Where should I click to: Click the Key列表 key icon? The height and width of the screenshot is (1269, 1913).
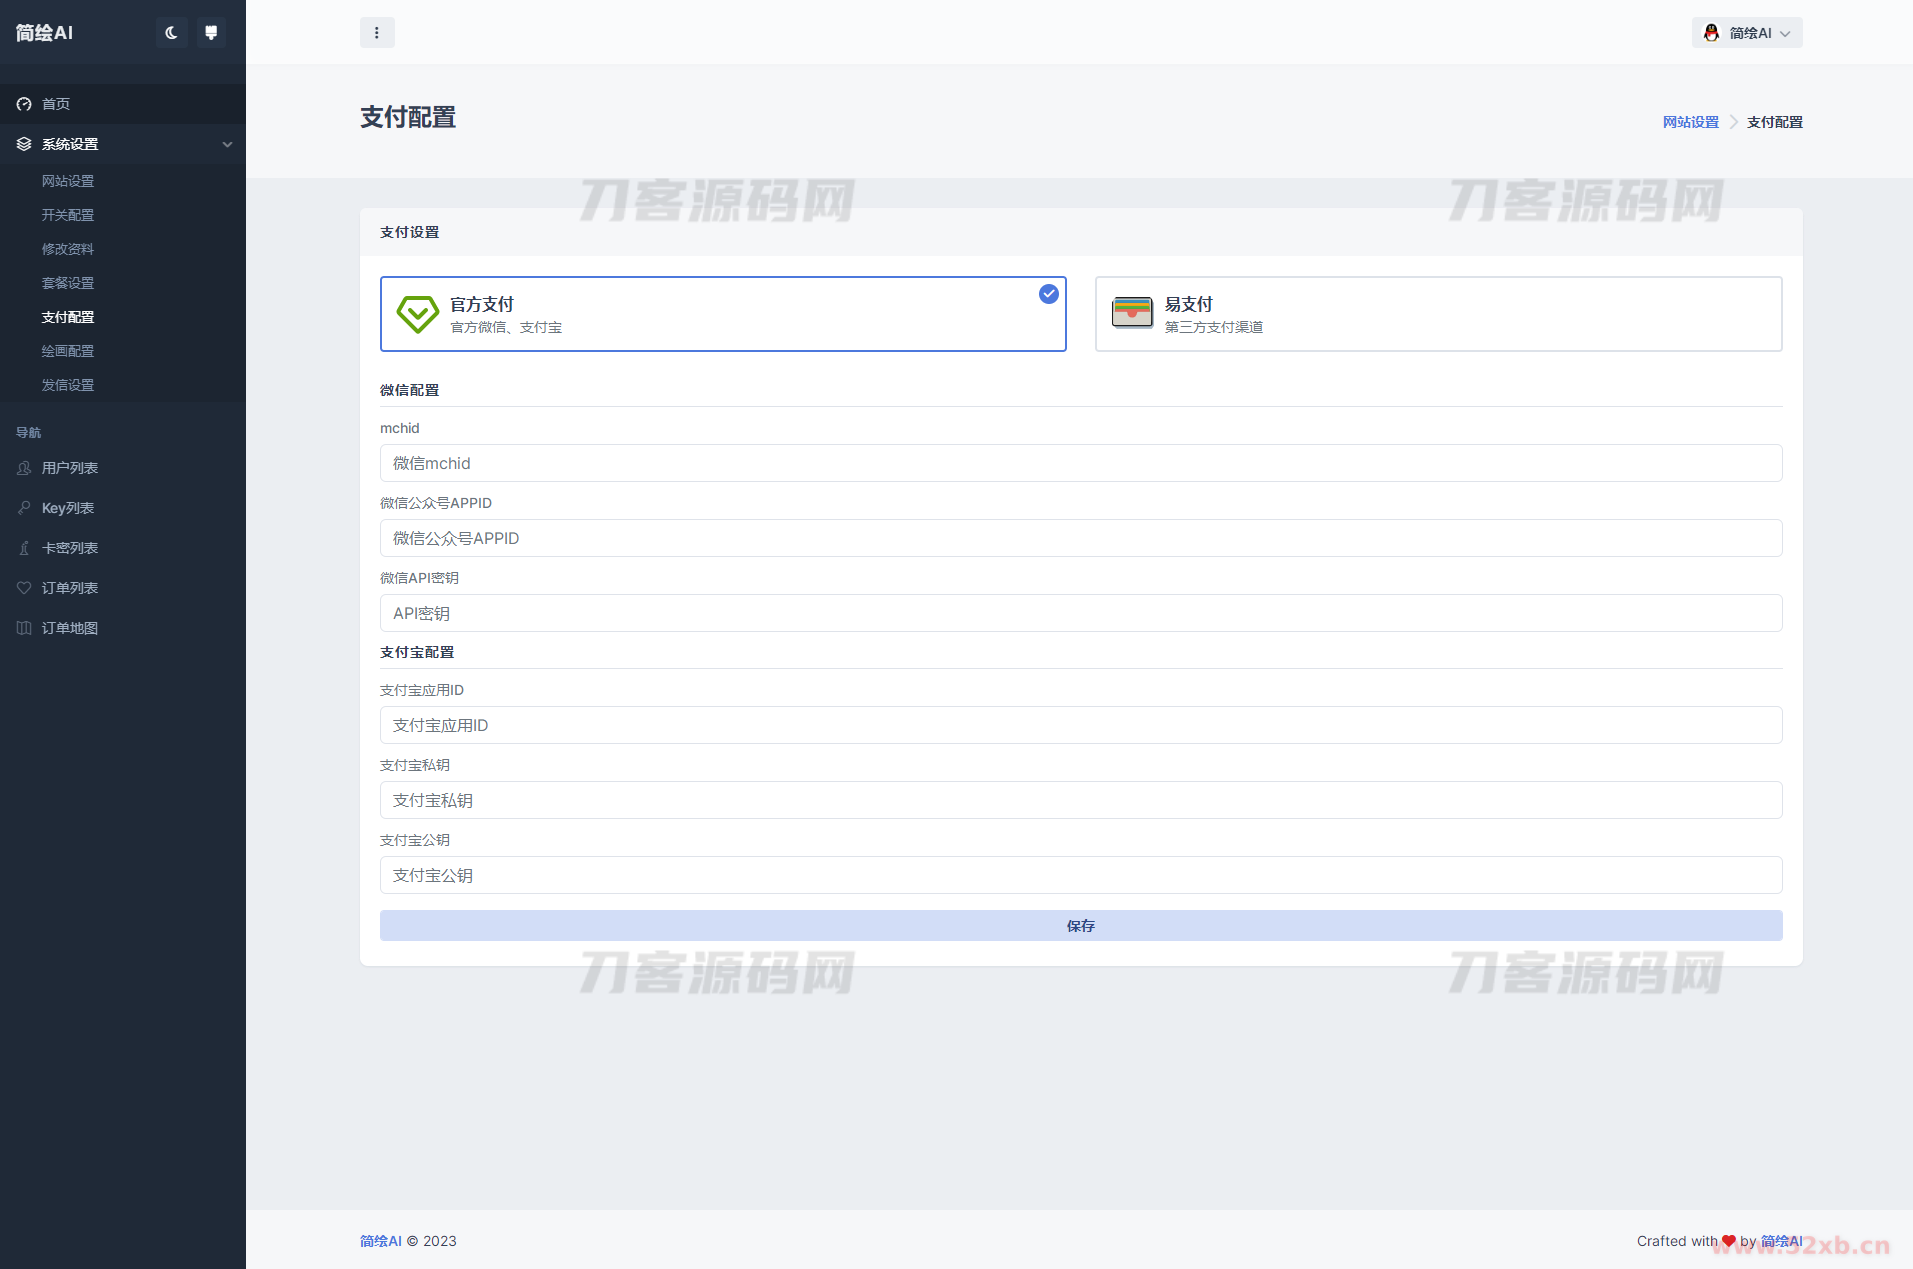pyautogui.click(x=24, y=508)
